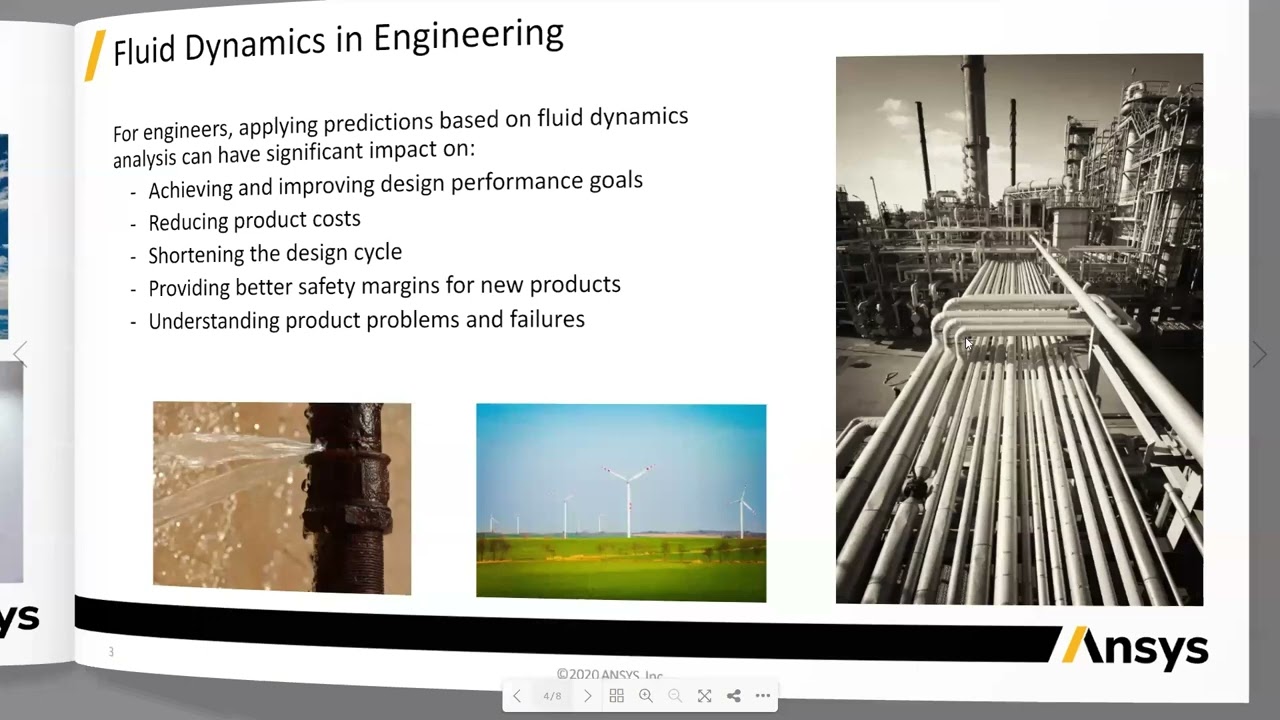Click 'Shortening the design cycle' bullet
1280x720 pixels.
[275, 253]
